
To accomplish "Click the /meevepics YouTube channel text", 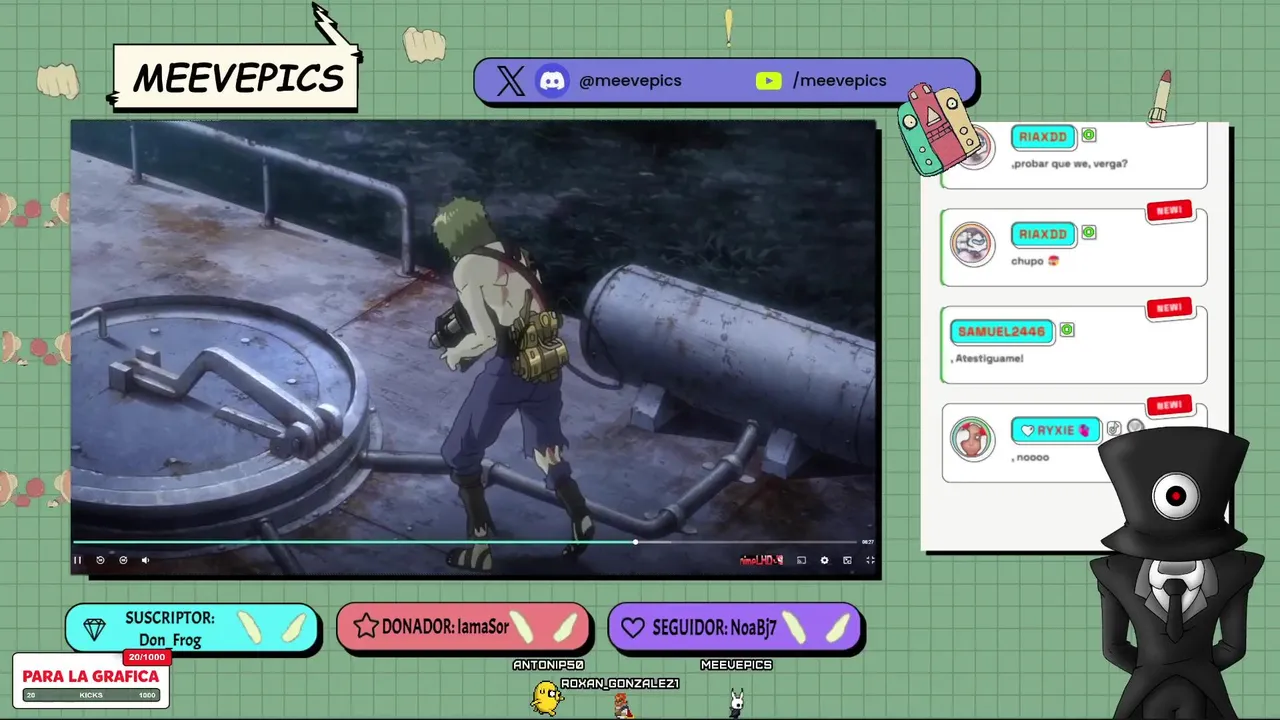I will pyautogui.click(x=839, y=81).
